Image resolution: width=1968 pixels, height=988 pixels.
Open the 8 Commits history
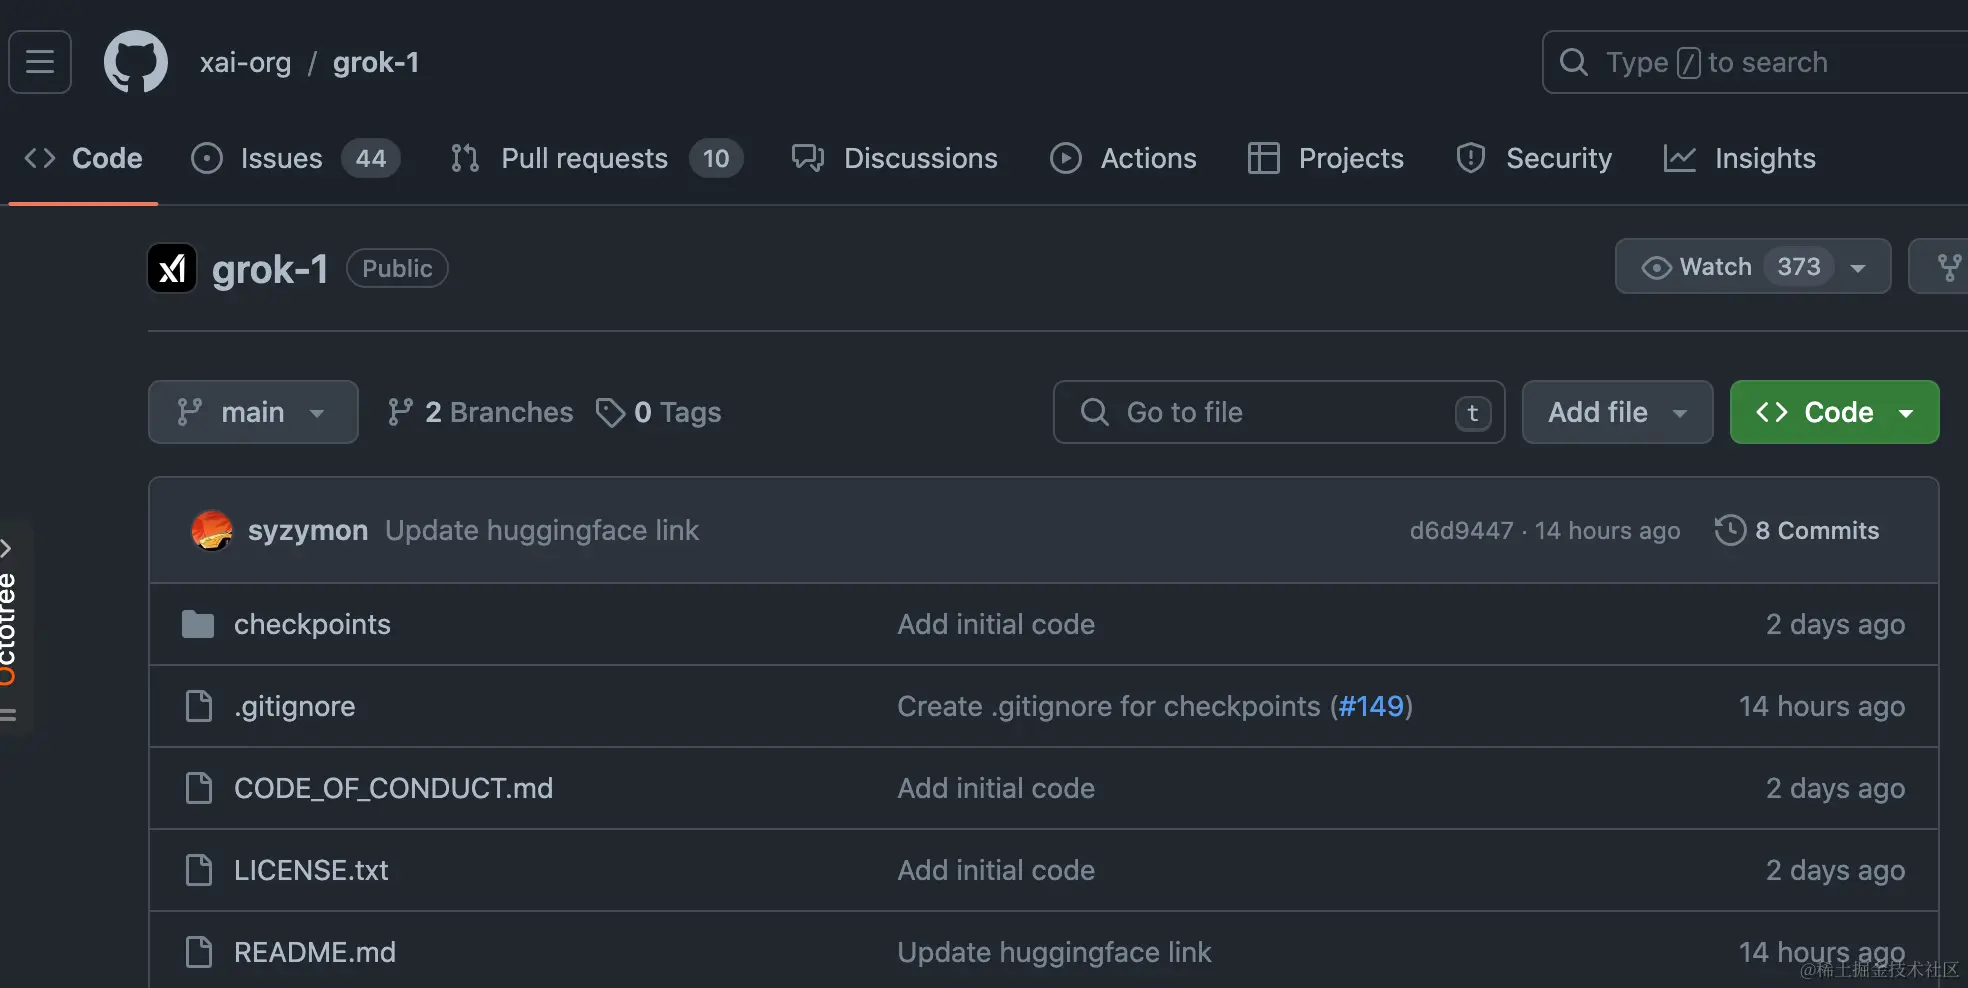pos(1798,530)
